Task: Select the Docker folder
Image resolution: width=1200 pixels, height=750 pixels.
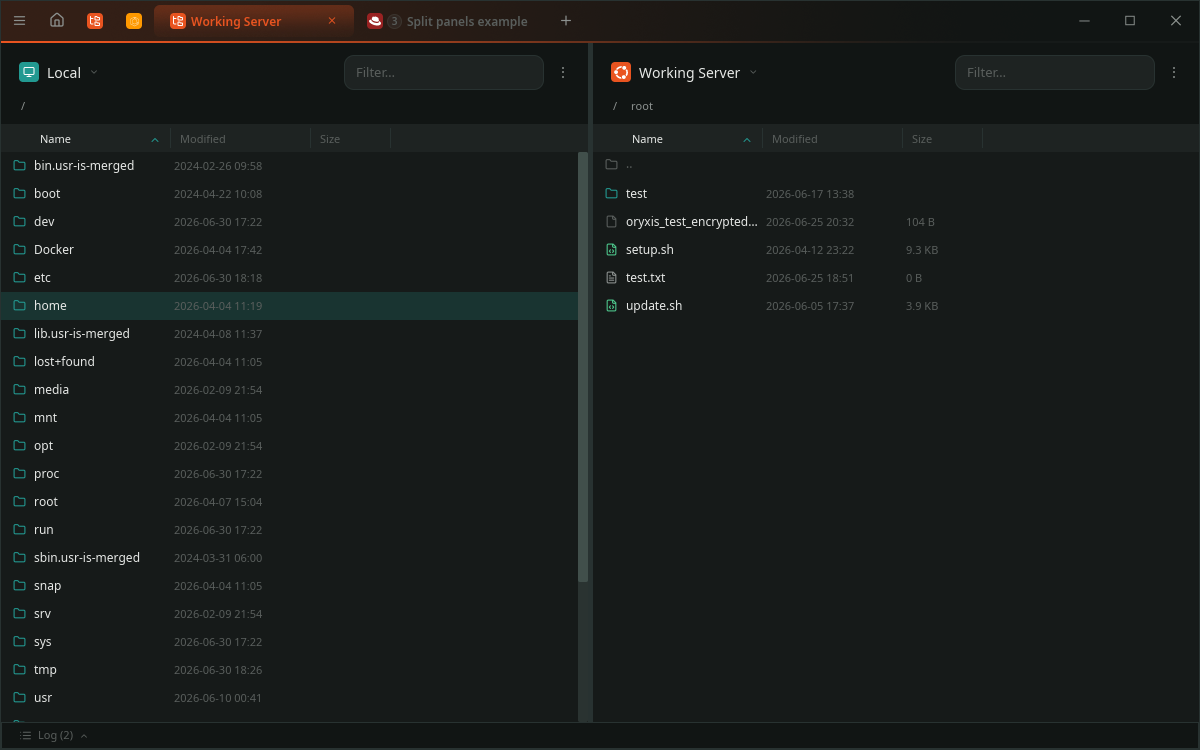Action: pyautogui.click(x=289, y=250)
